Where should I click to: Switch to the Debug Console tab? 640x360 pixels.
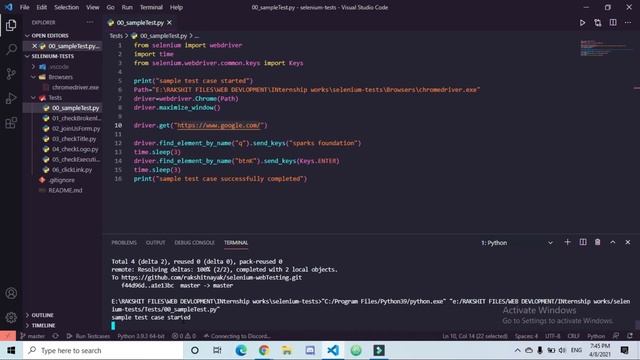pyautogui.click(x=194, y=242)
